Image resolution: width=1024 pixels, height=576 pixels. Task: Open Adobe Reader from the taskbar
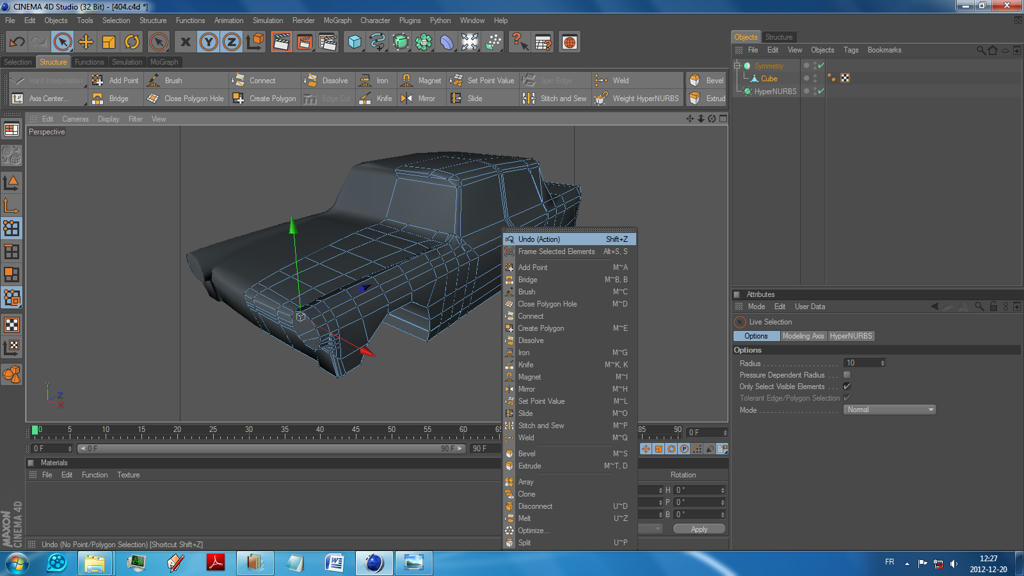point(215,562)
